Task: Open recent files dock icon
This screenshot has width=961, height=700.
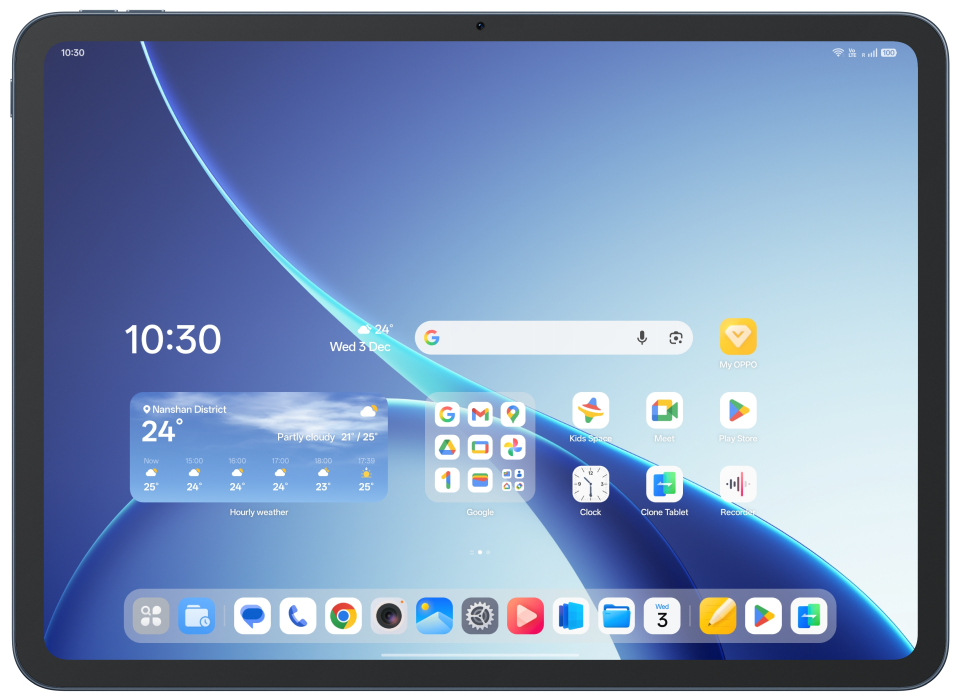Action: coord(197,616)
